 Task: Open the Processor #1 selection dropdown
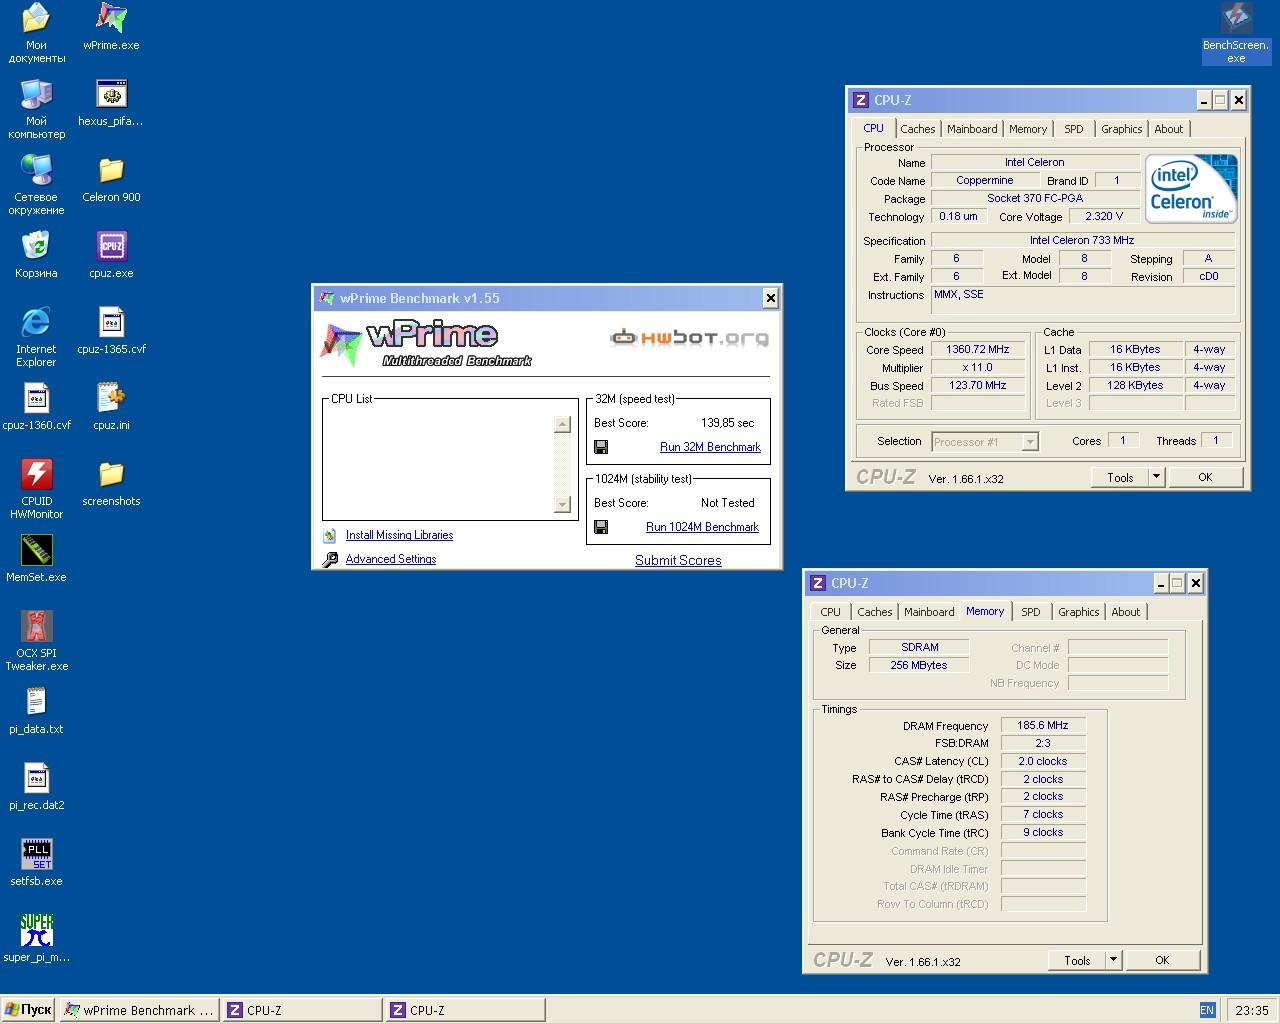point(1030,441)
